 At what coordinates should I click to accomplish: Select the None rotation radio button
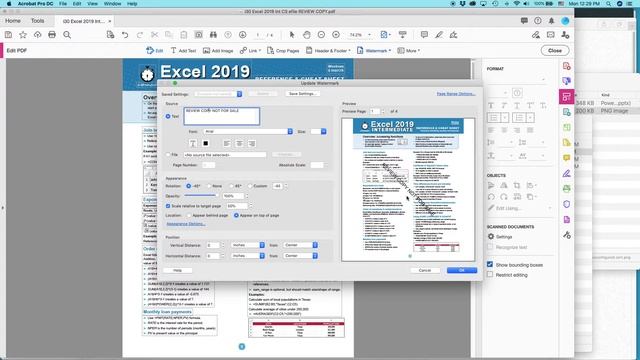click(x=209, y=186)
